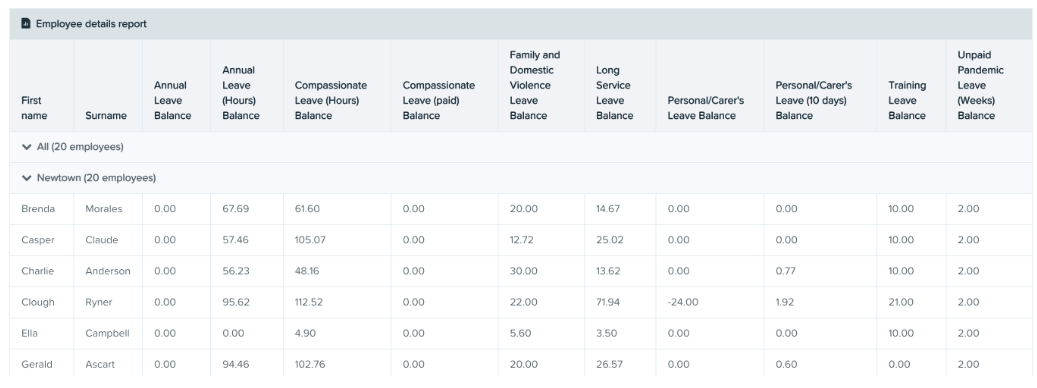Screen dimensions: 1037x388
Task: Click the Employee details report icon
Action: click(x=26, y=24)
